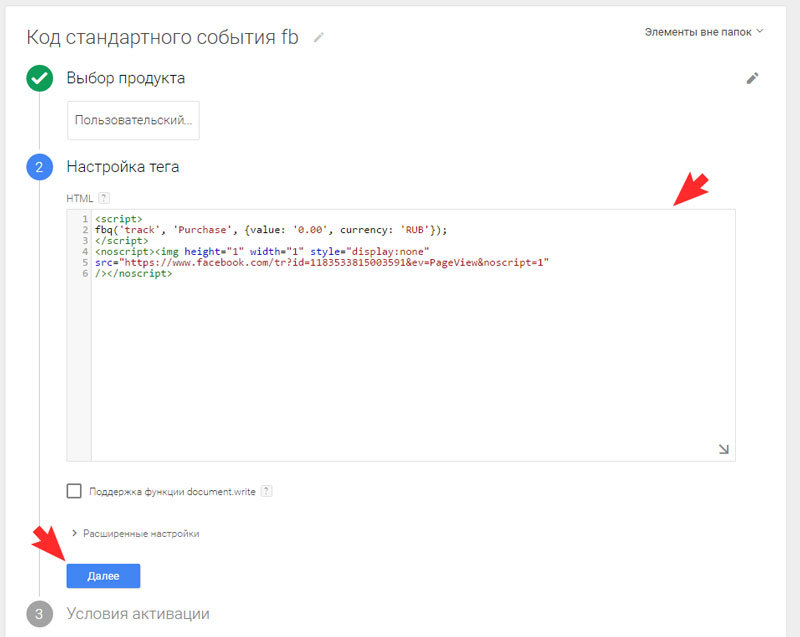Click the 'Выбор продукта' step heading
This screenshot has height=637, width=800.
pos(126,78)
